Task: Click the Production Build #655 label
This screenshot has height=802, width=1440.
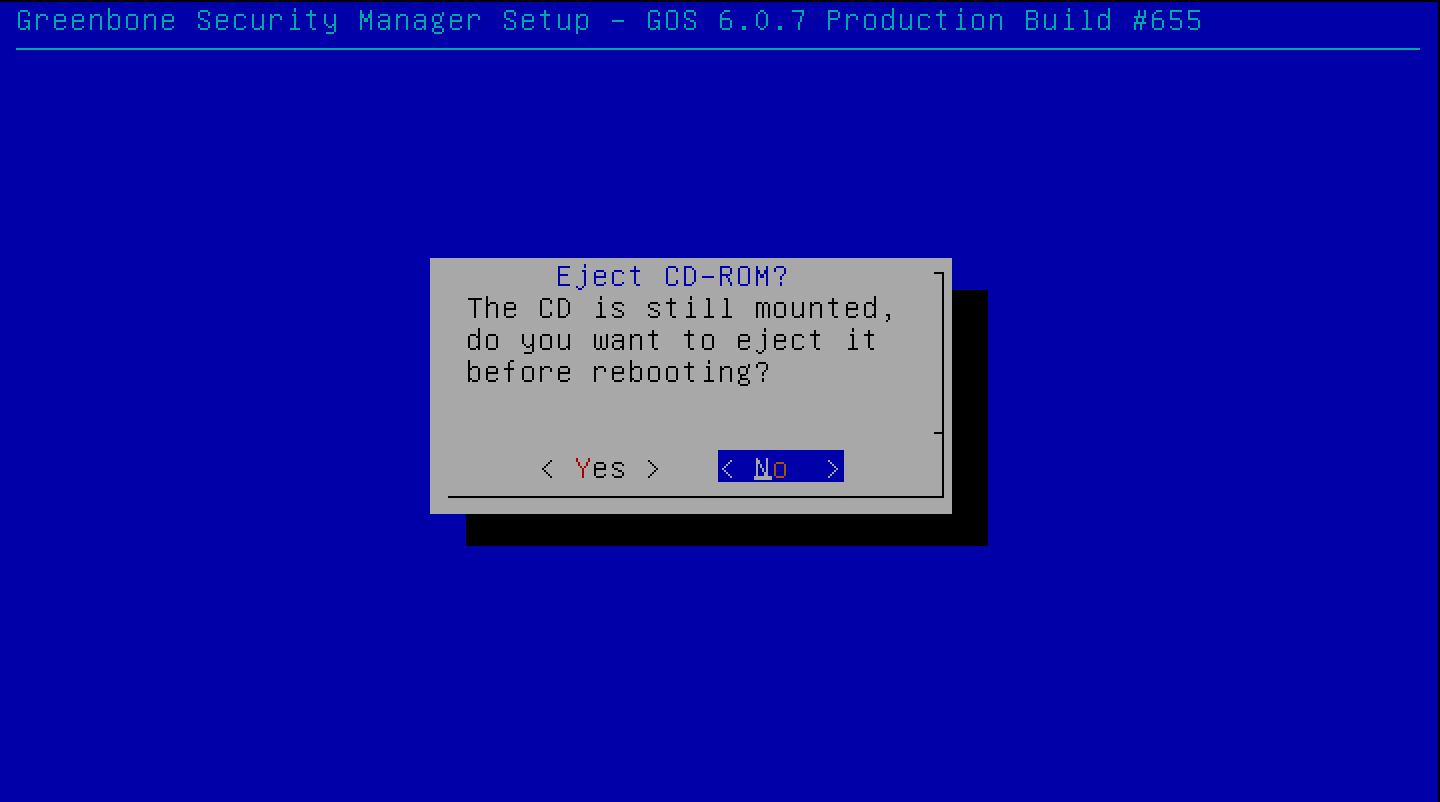Action: point(1014,21)
